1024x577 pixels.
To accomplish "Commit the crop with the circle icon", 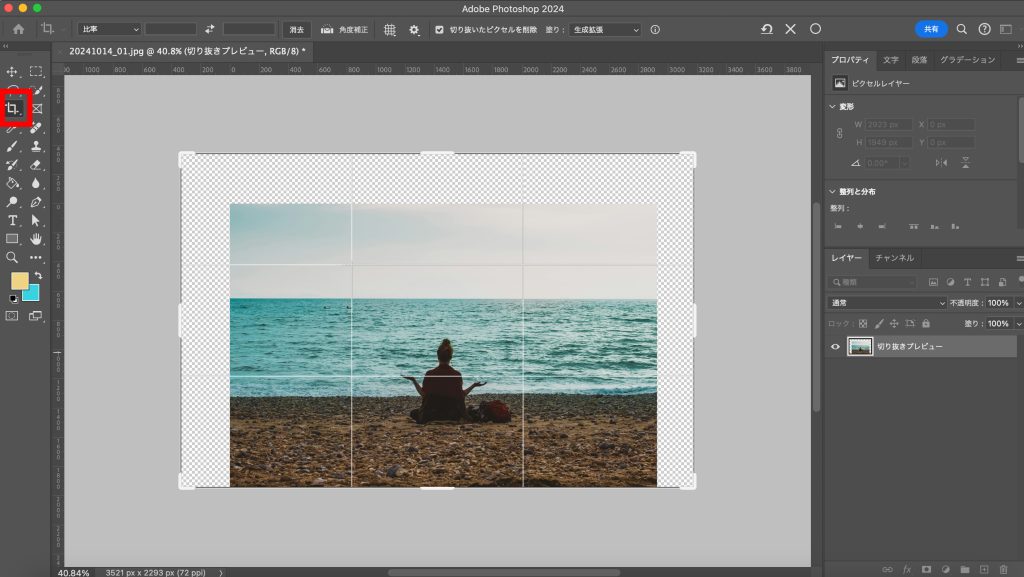I will pos(815,29).
